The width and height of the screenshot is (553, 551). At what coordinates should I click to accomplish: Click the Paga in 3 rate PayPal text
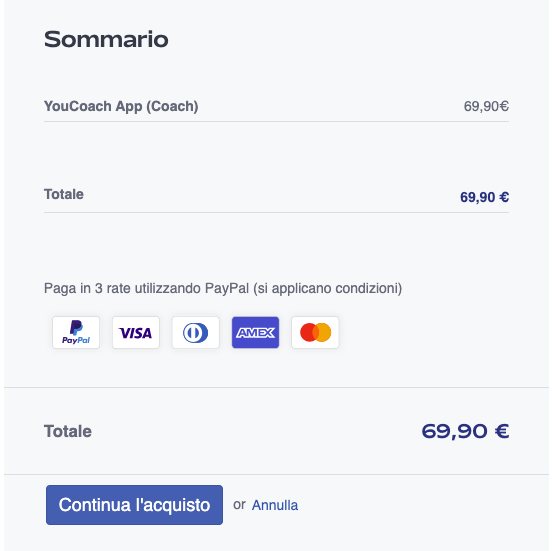click(x=223, y=288)
